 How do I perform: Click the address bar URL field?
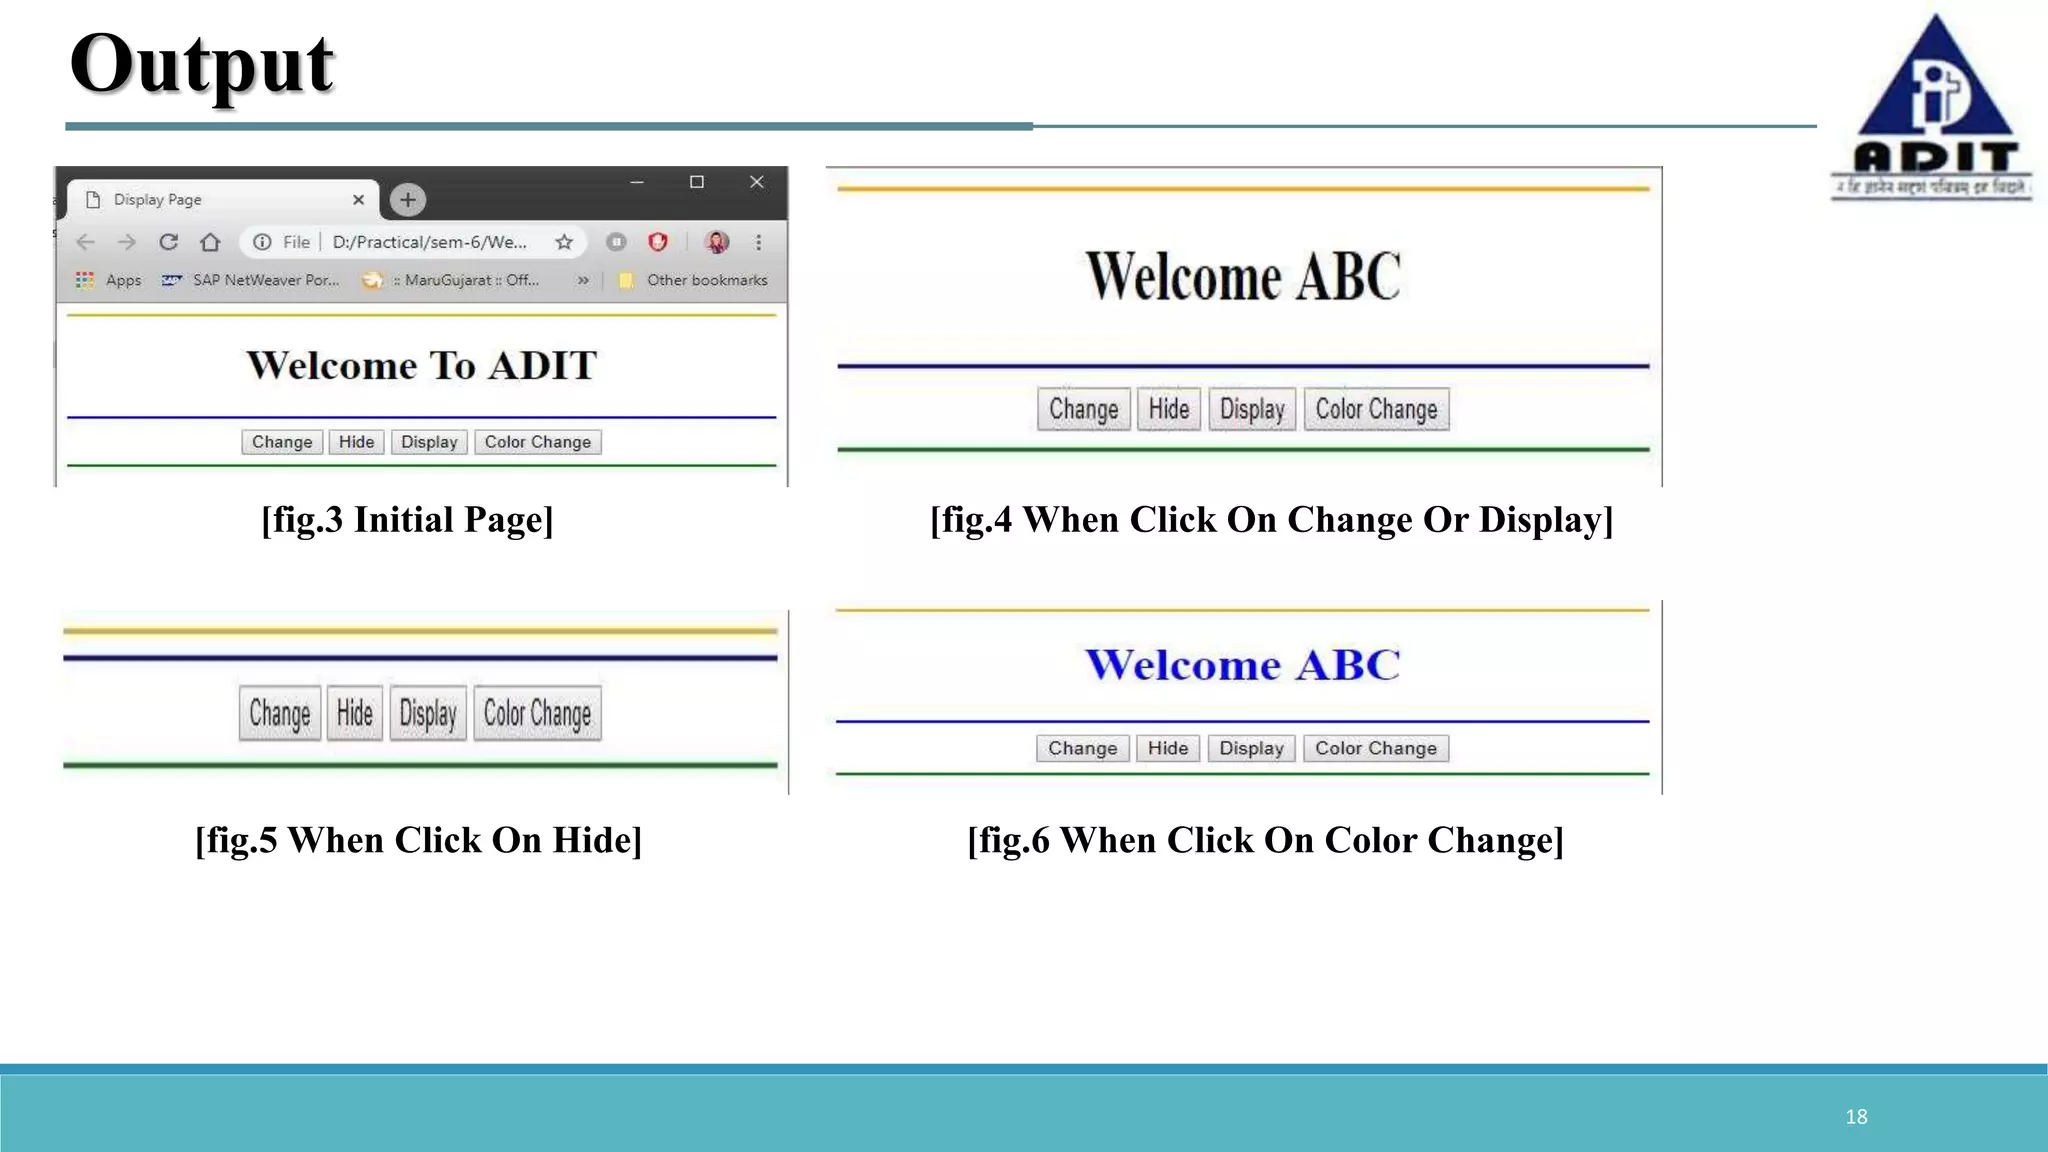pos(430,242)
